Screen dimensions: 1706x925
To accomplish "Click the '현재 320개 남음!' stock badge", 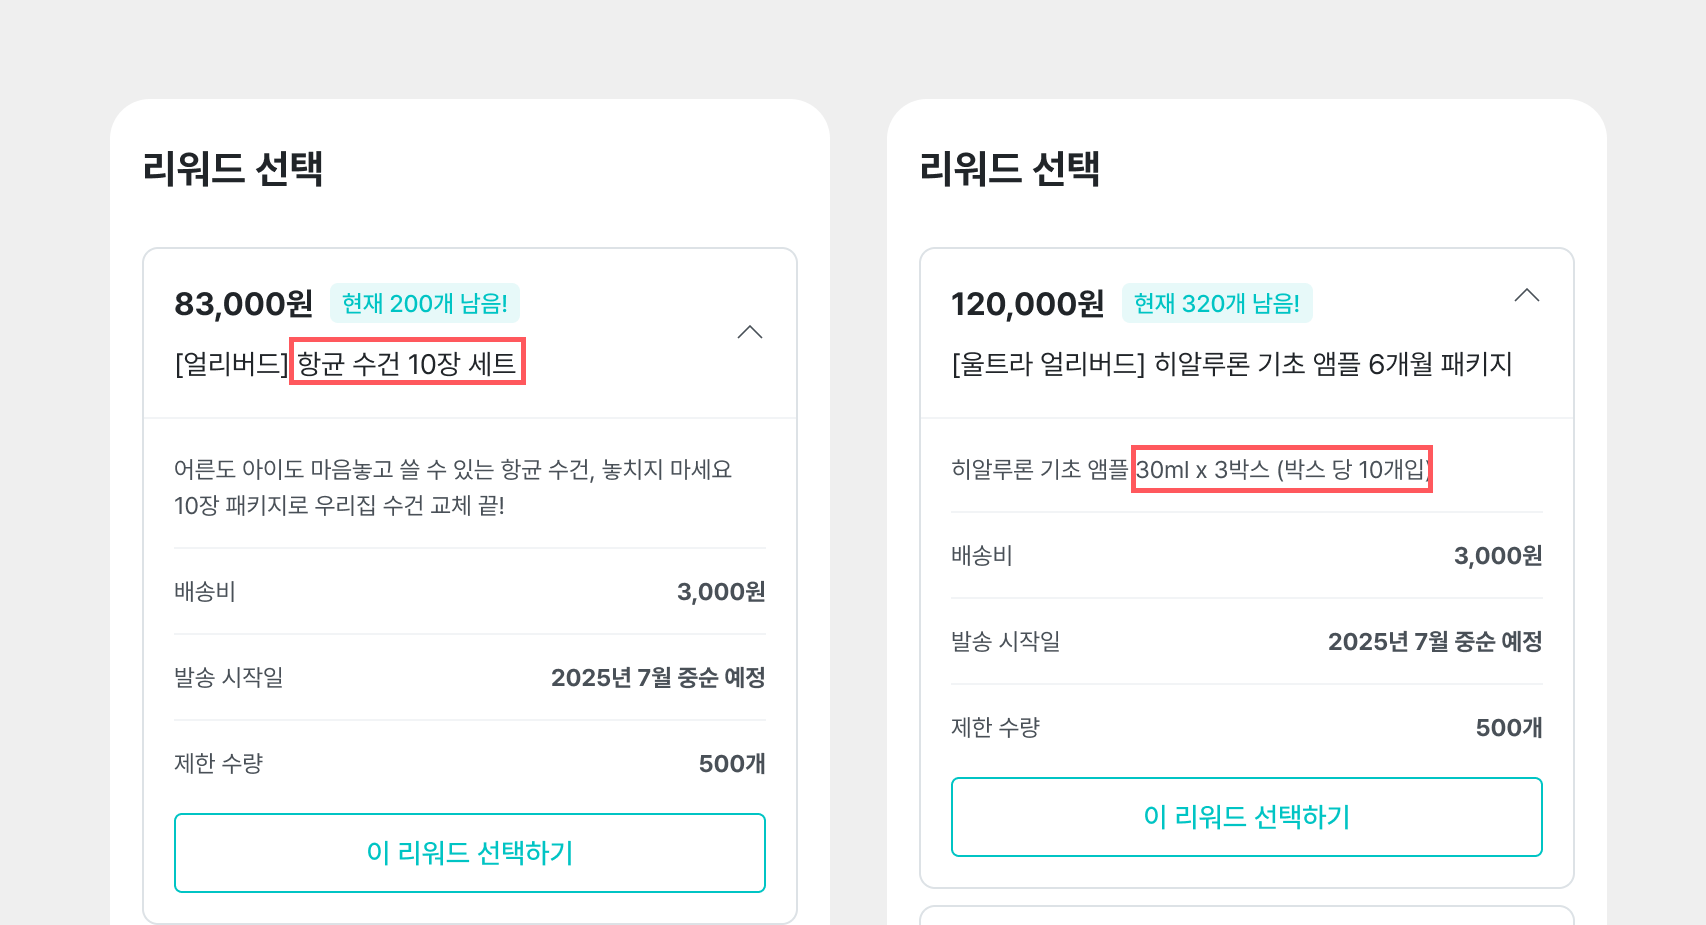I will tap(1217, 303).
